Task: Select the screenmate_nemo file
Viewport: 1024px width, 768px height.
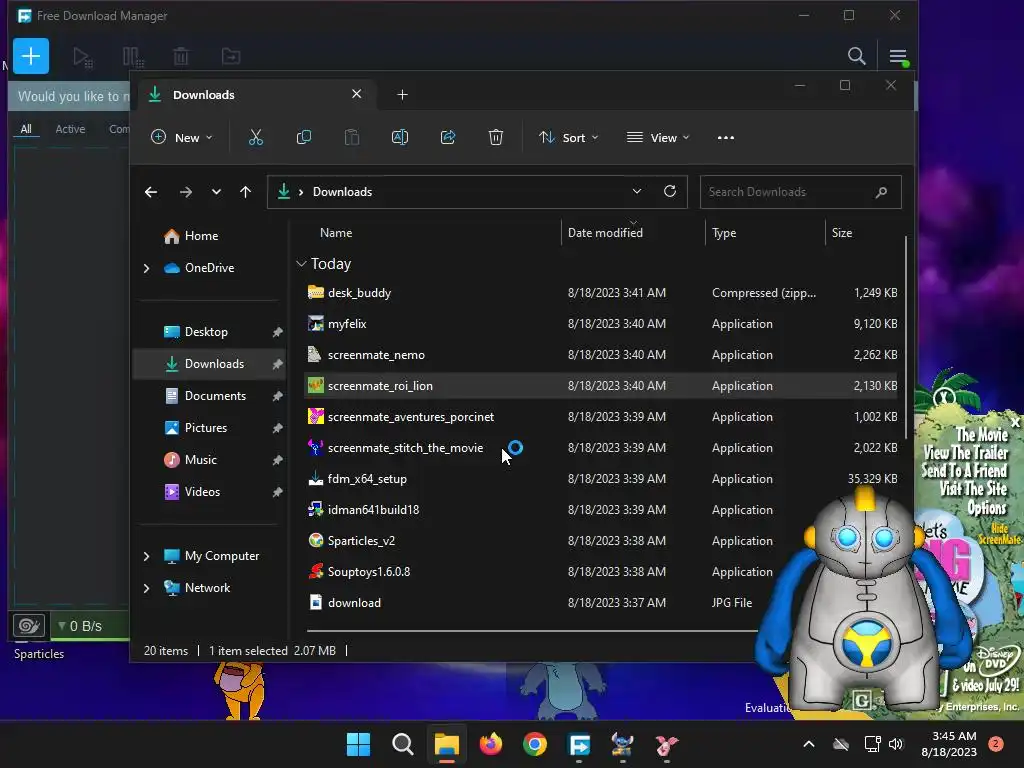Action: click(601, 355)
